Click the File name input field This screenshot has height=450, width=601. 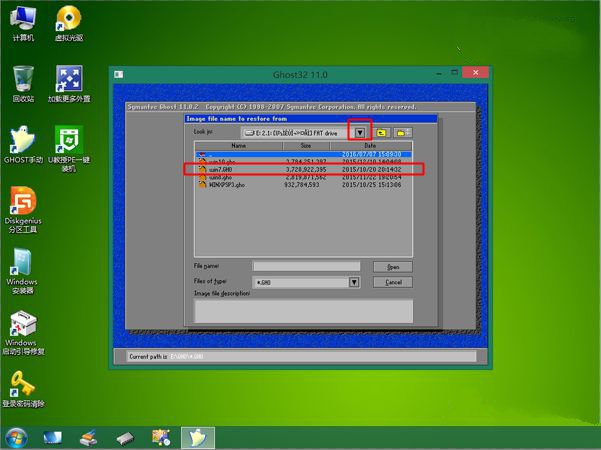click(306, 266)
